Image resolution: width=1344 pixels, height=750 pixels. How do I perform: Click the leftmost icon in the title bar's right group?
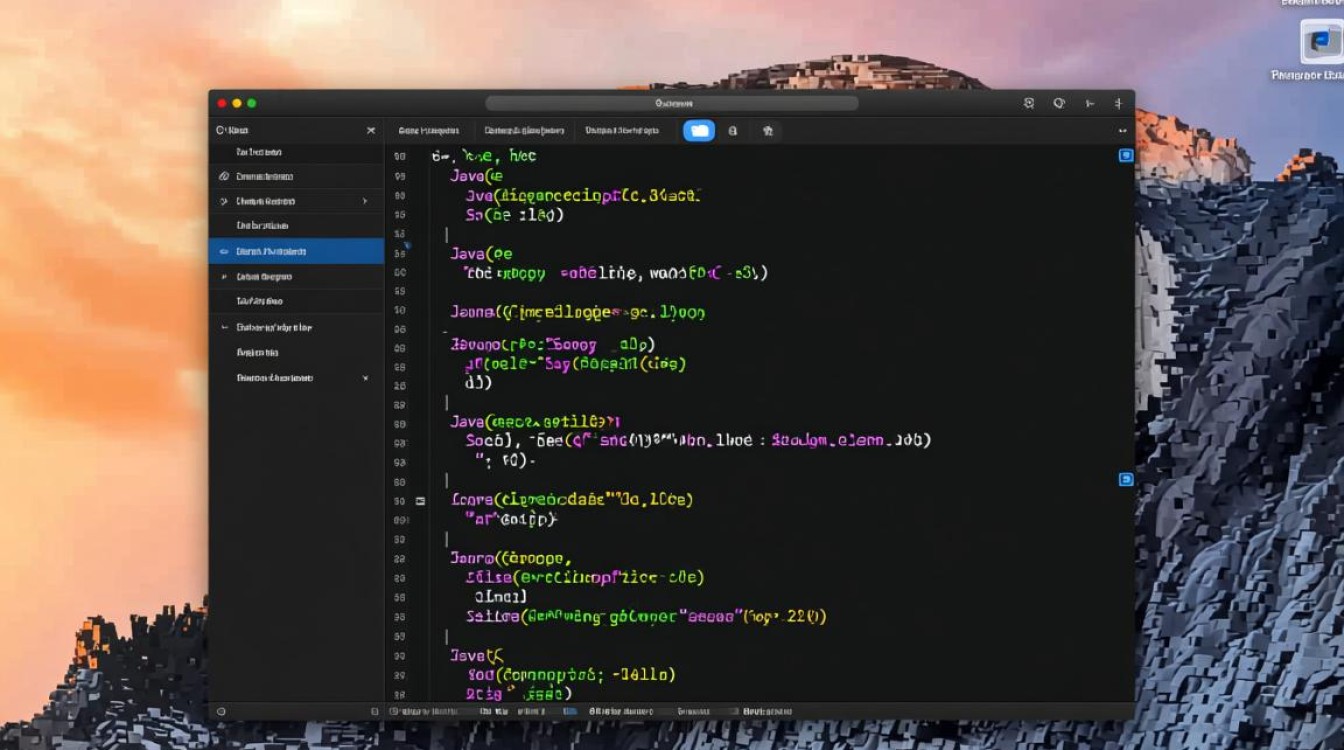point(1029,103)
